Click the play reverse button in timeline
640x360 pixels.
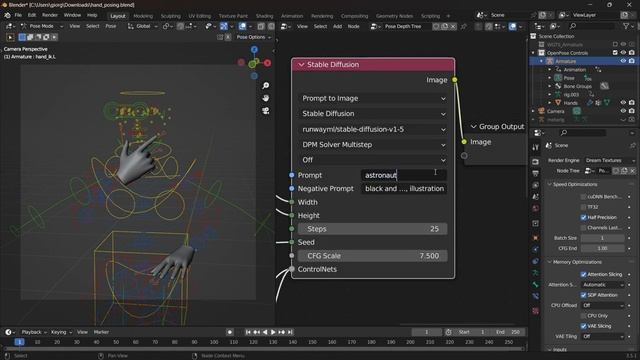point(265,332)
